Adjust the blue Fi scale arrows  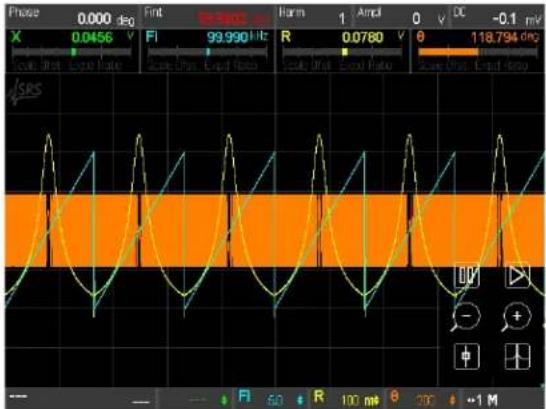pos(300,400)
